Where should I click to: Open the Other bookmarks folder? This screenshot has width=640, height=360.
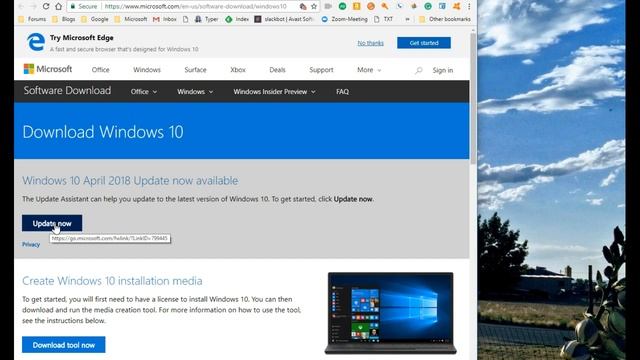[x=445, y=19]
